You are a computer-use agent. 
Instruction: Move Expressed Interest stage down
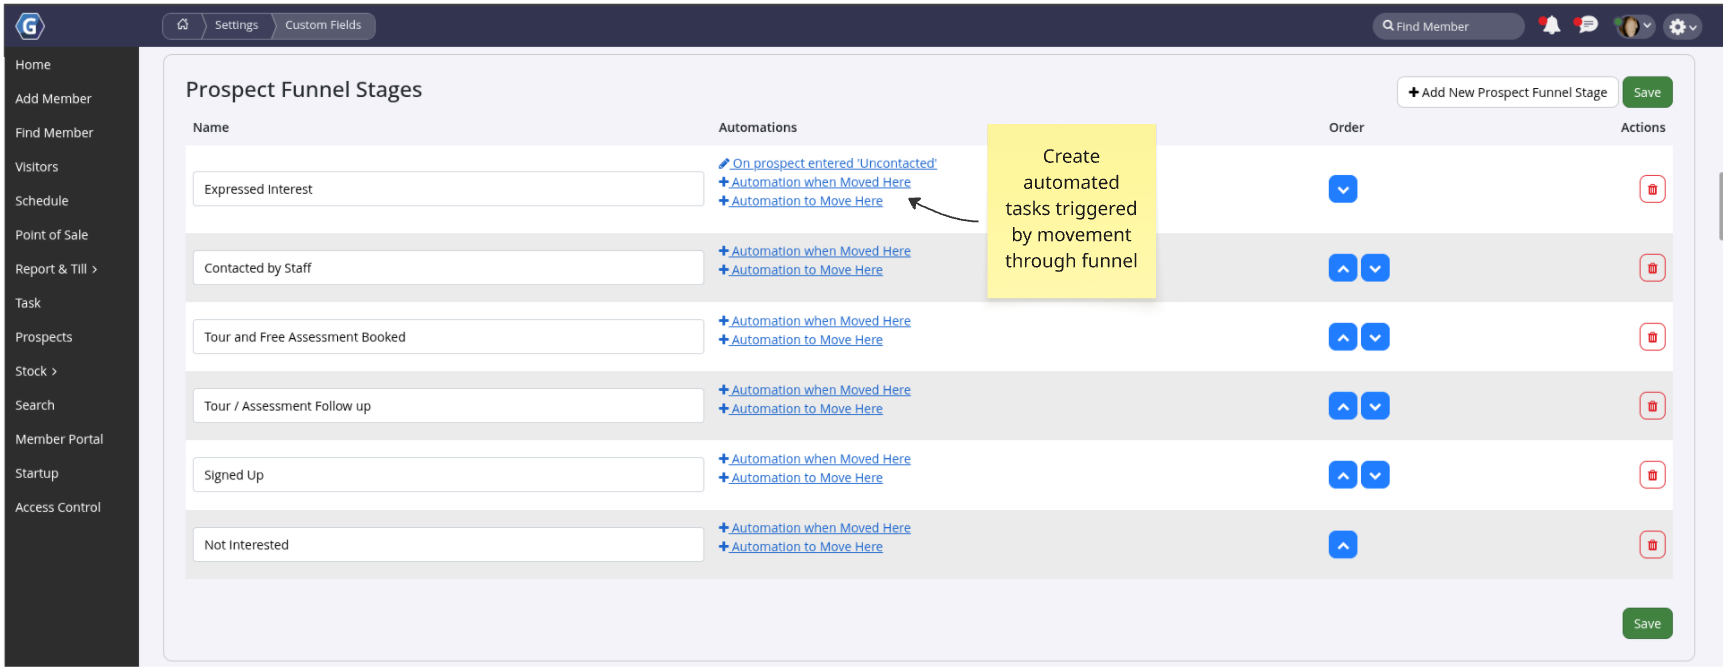1343,189
